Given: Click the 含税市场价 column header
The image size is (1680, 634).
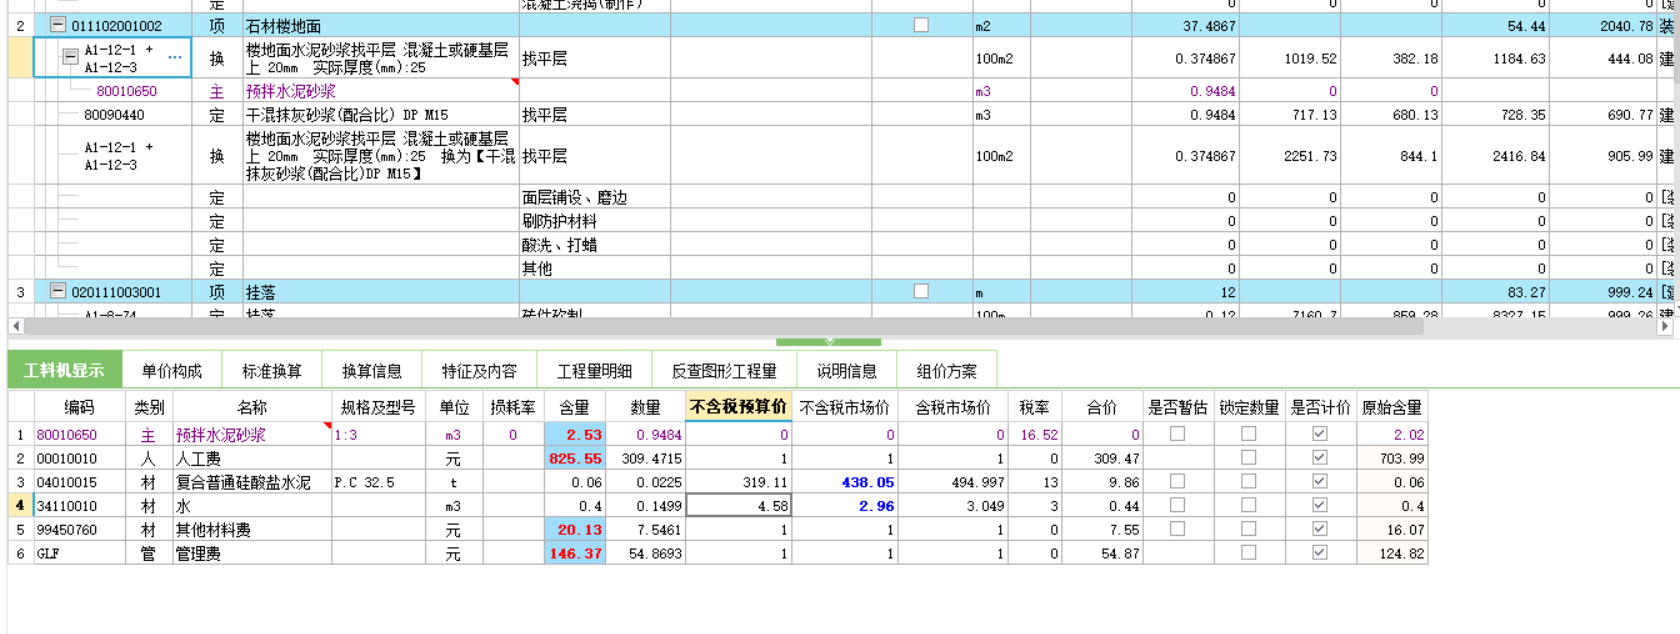Looking at the screenshot, I should (953, 407).
